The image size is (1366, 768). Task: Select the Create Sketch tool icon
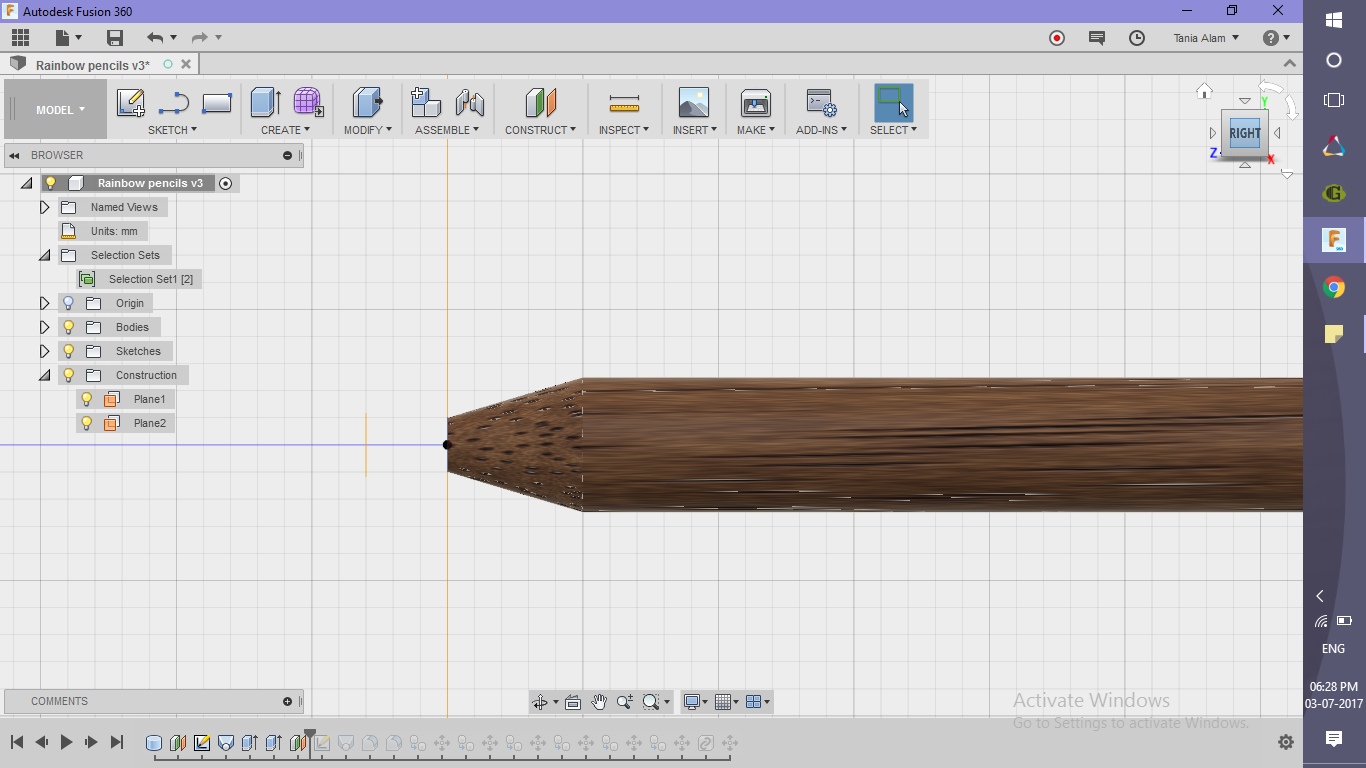131,103
